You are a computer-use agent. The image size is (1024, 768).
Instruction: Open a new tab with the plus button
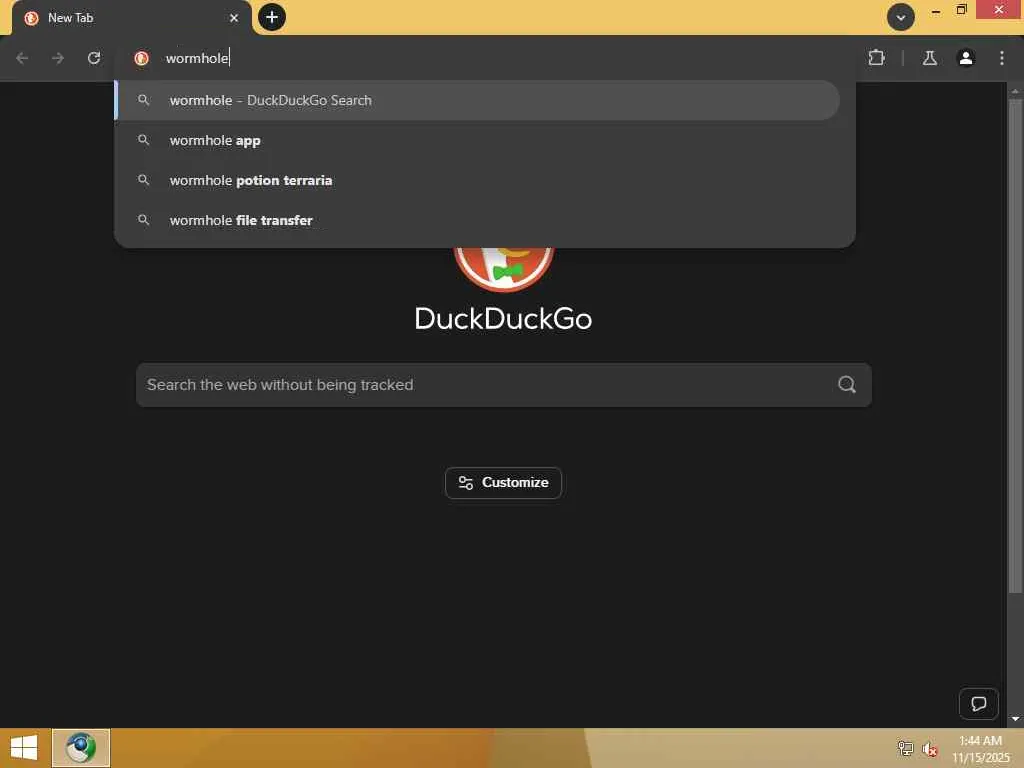(x=272, y=17)
